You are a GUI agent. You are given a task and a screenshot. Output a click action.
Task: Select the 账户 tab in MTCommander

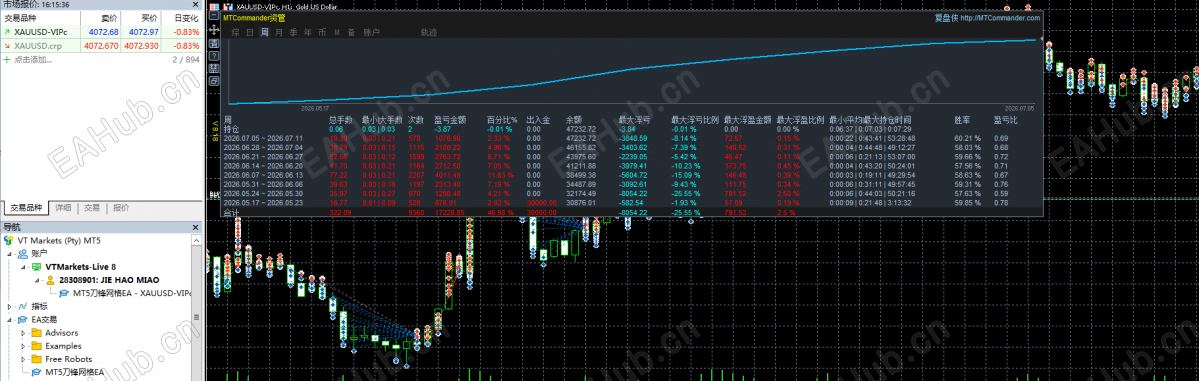click(x=371, y=32)
